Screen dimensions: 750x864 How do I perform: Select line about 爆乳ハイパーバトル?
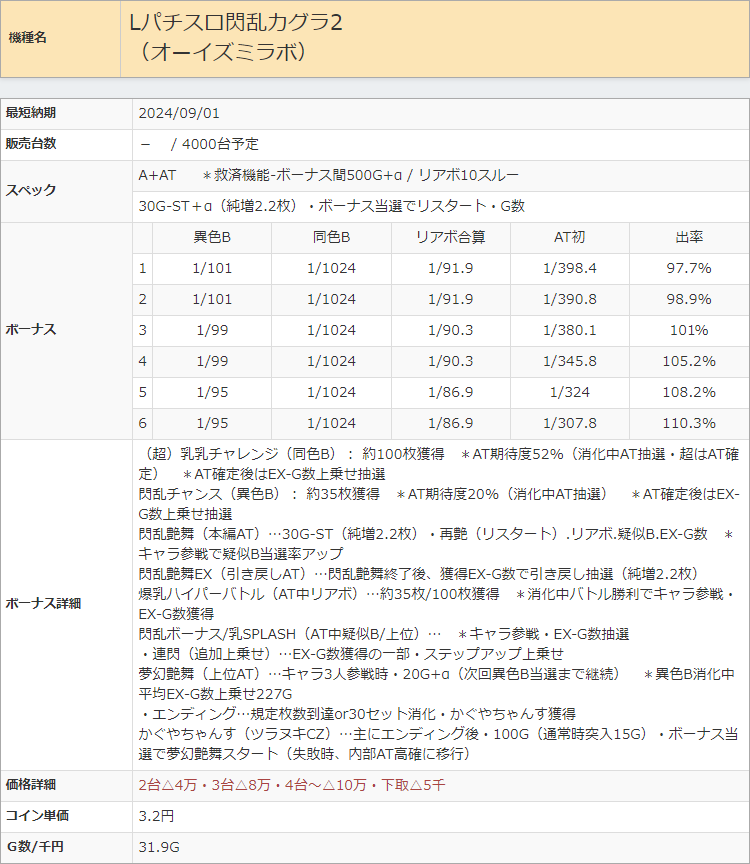(436, 604)
